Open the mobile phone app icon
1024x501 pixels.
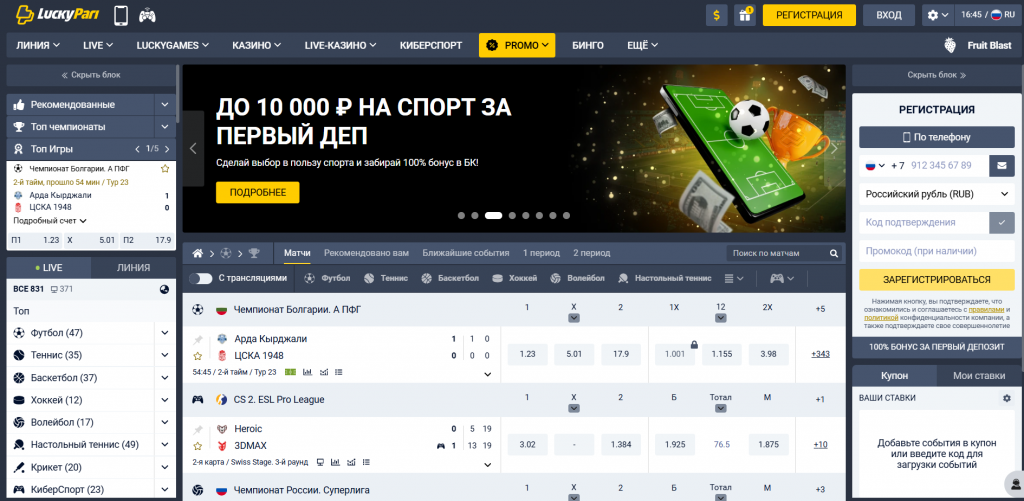point(121,15)
